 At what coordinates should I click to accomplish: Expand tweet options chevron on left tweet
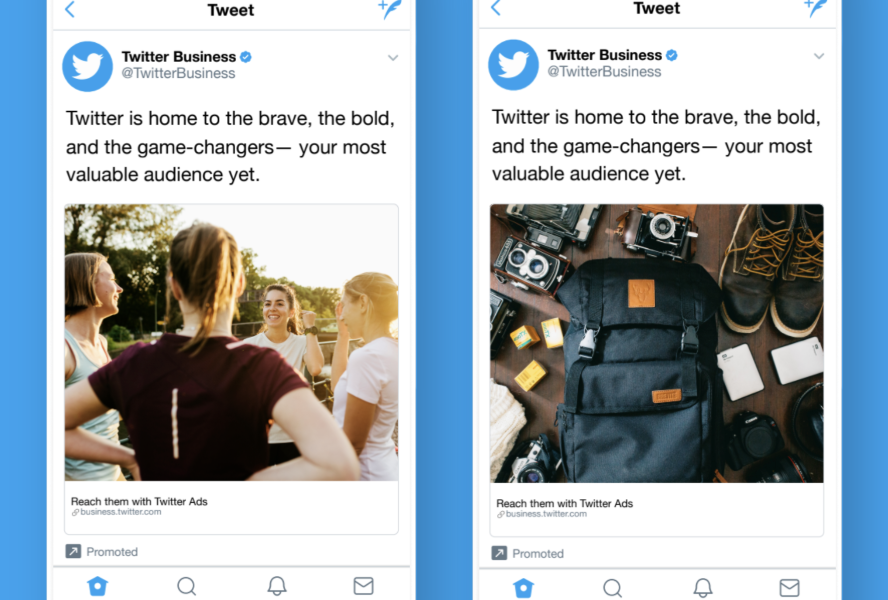coord(393,58)
